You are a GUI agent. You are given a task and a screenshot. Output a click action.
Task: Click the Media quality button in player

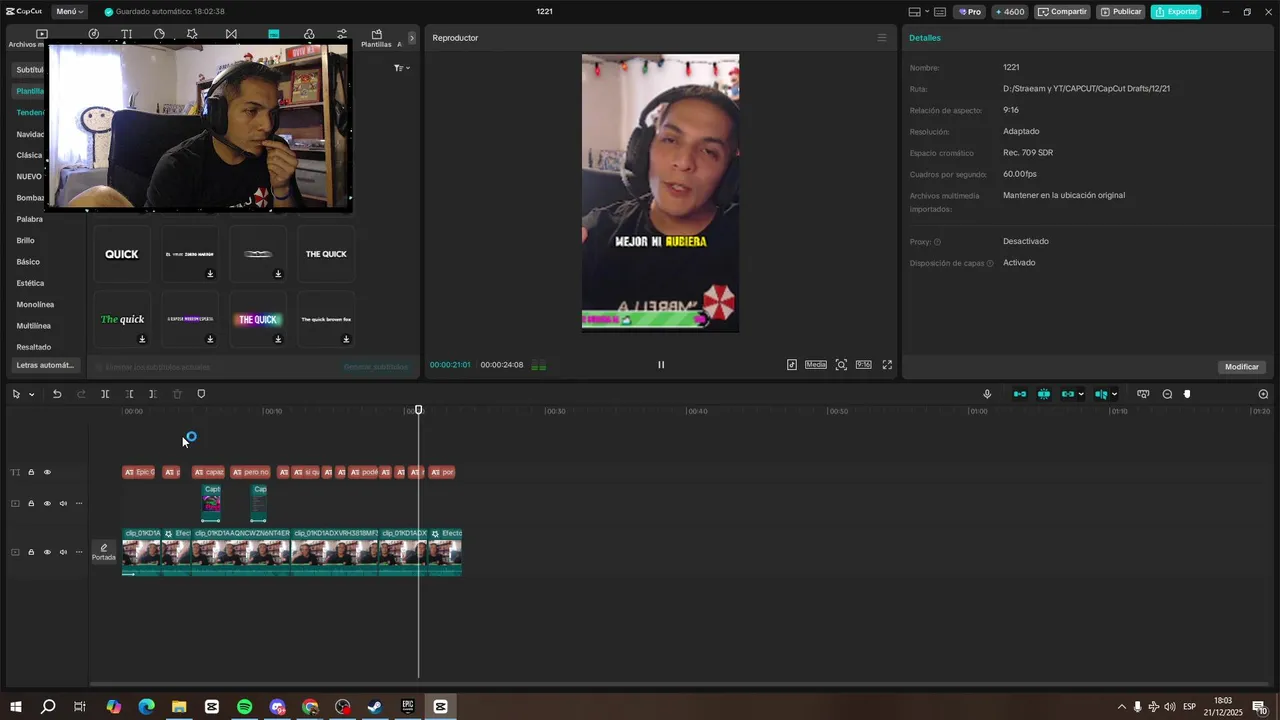816,365
